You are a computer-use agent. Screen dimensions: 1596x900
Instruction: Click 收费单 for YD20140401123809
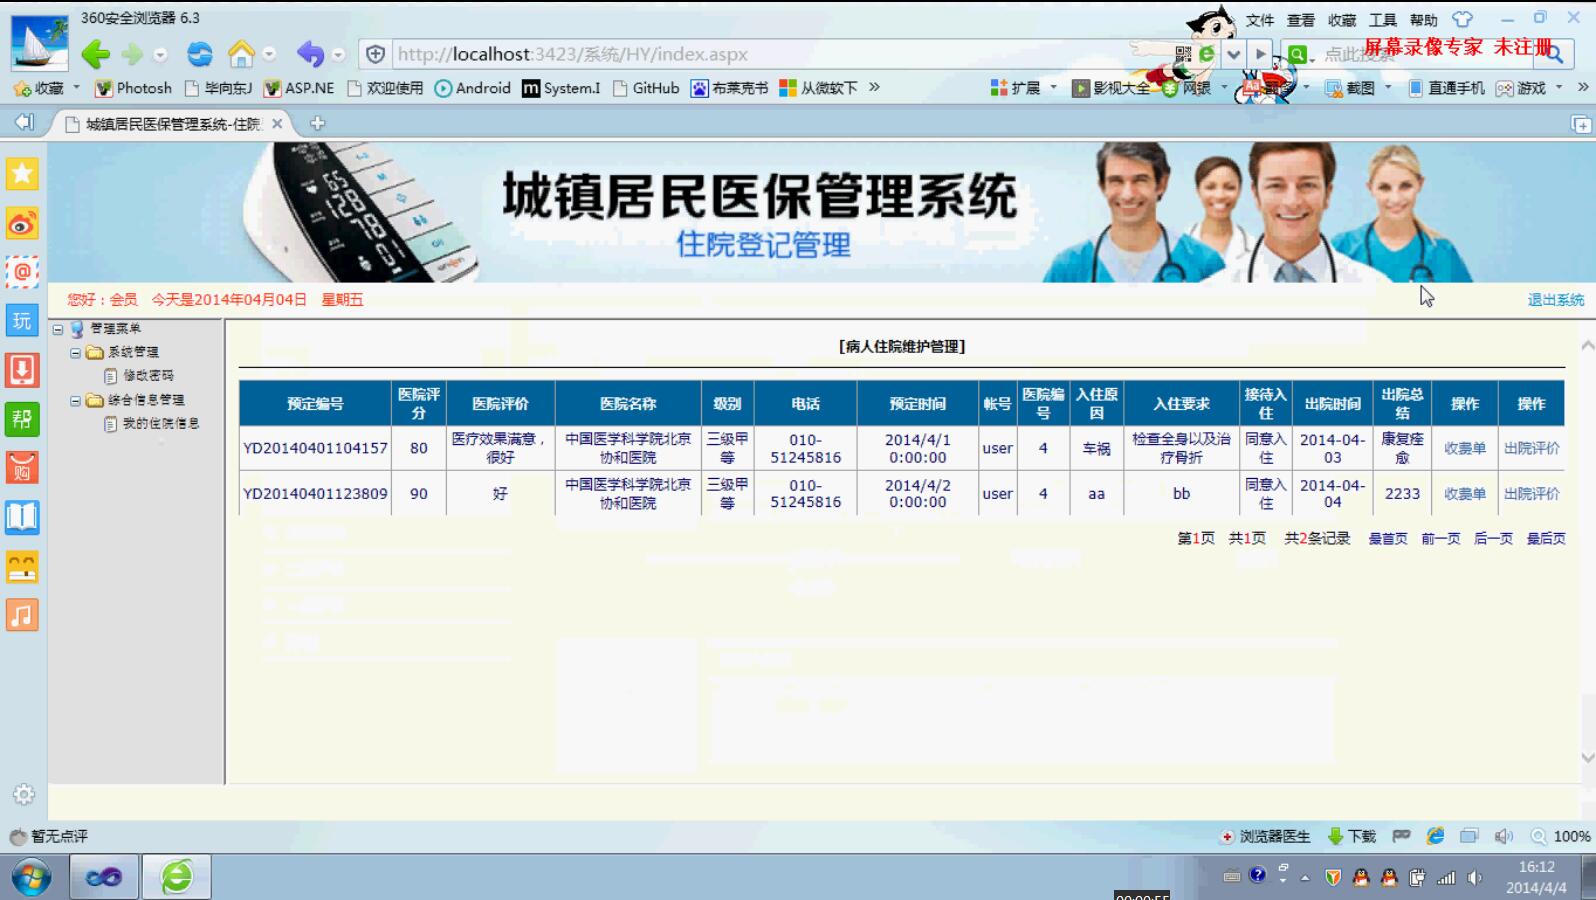point(1464,494)
